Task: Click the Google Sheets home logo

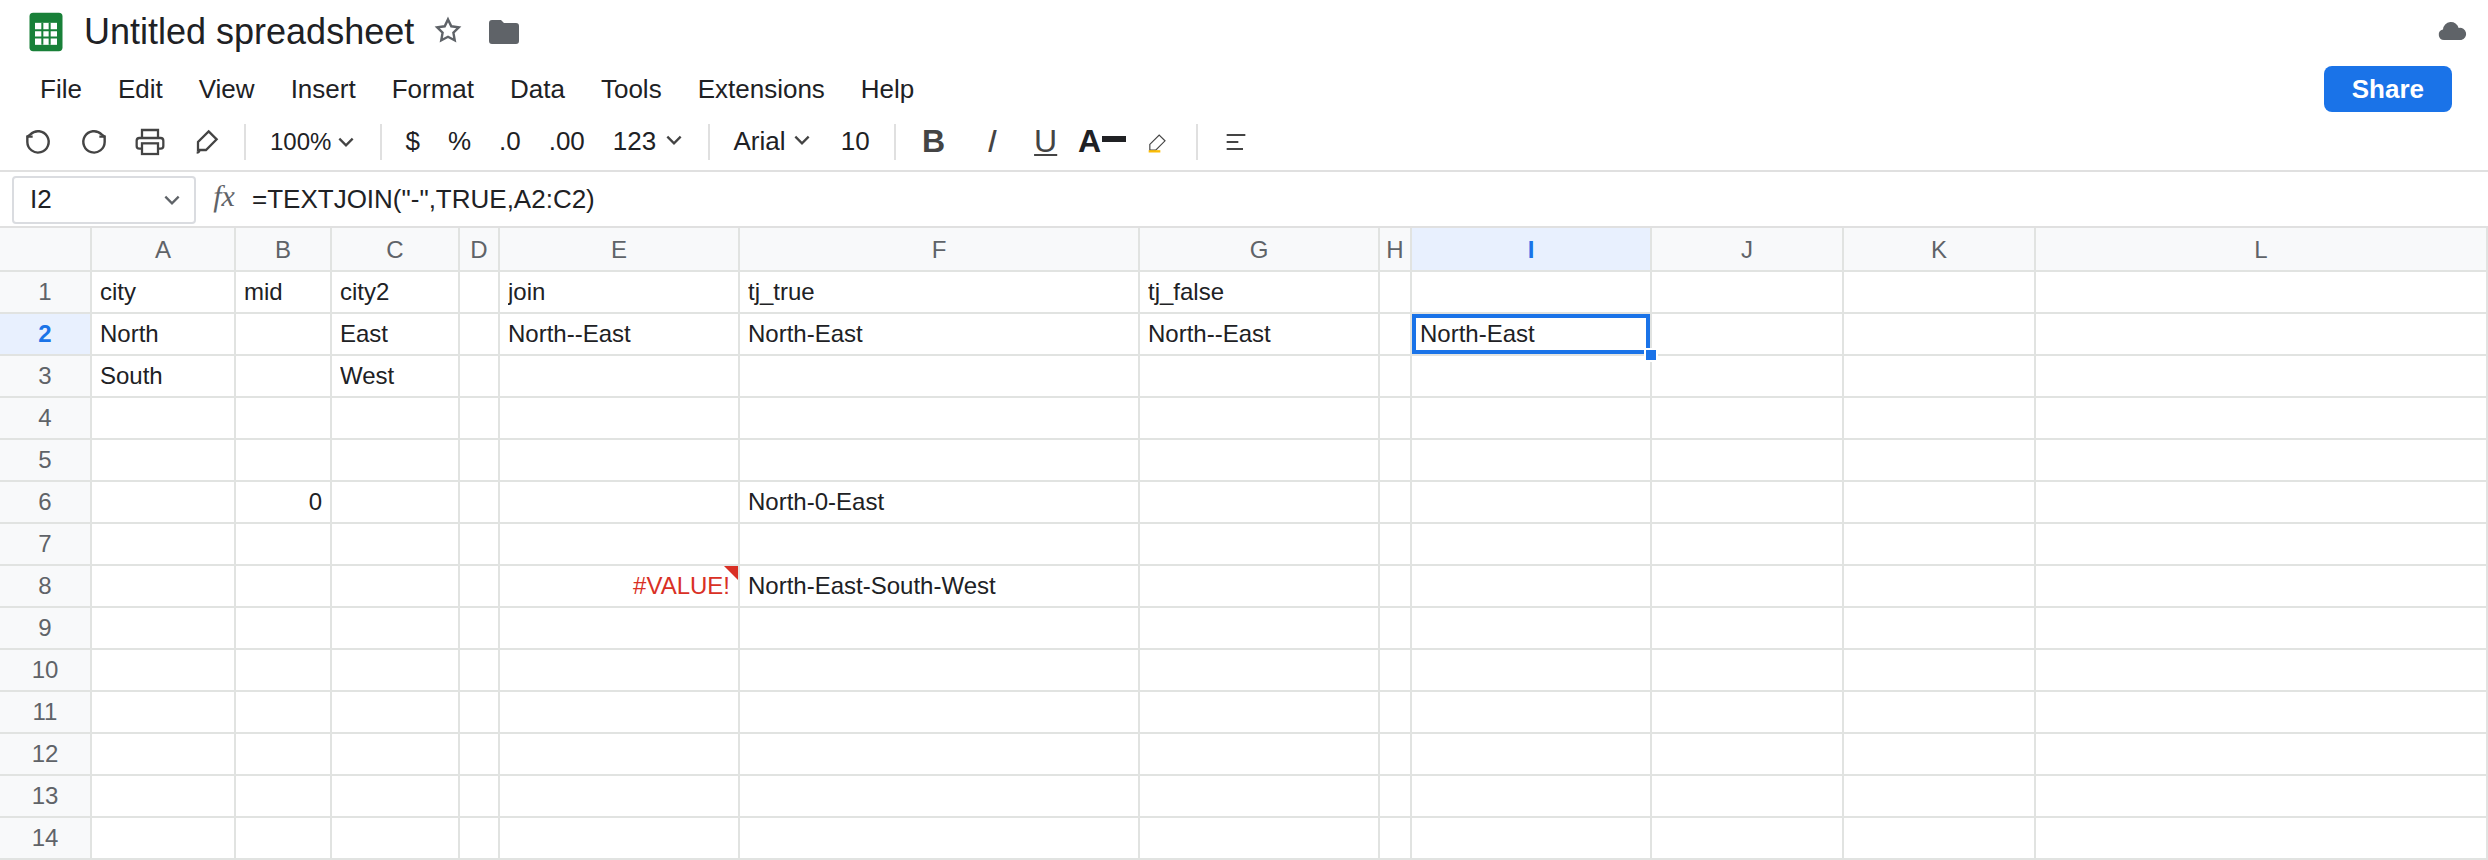Action: (x=46, y=32)
